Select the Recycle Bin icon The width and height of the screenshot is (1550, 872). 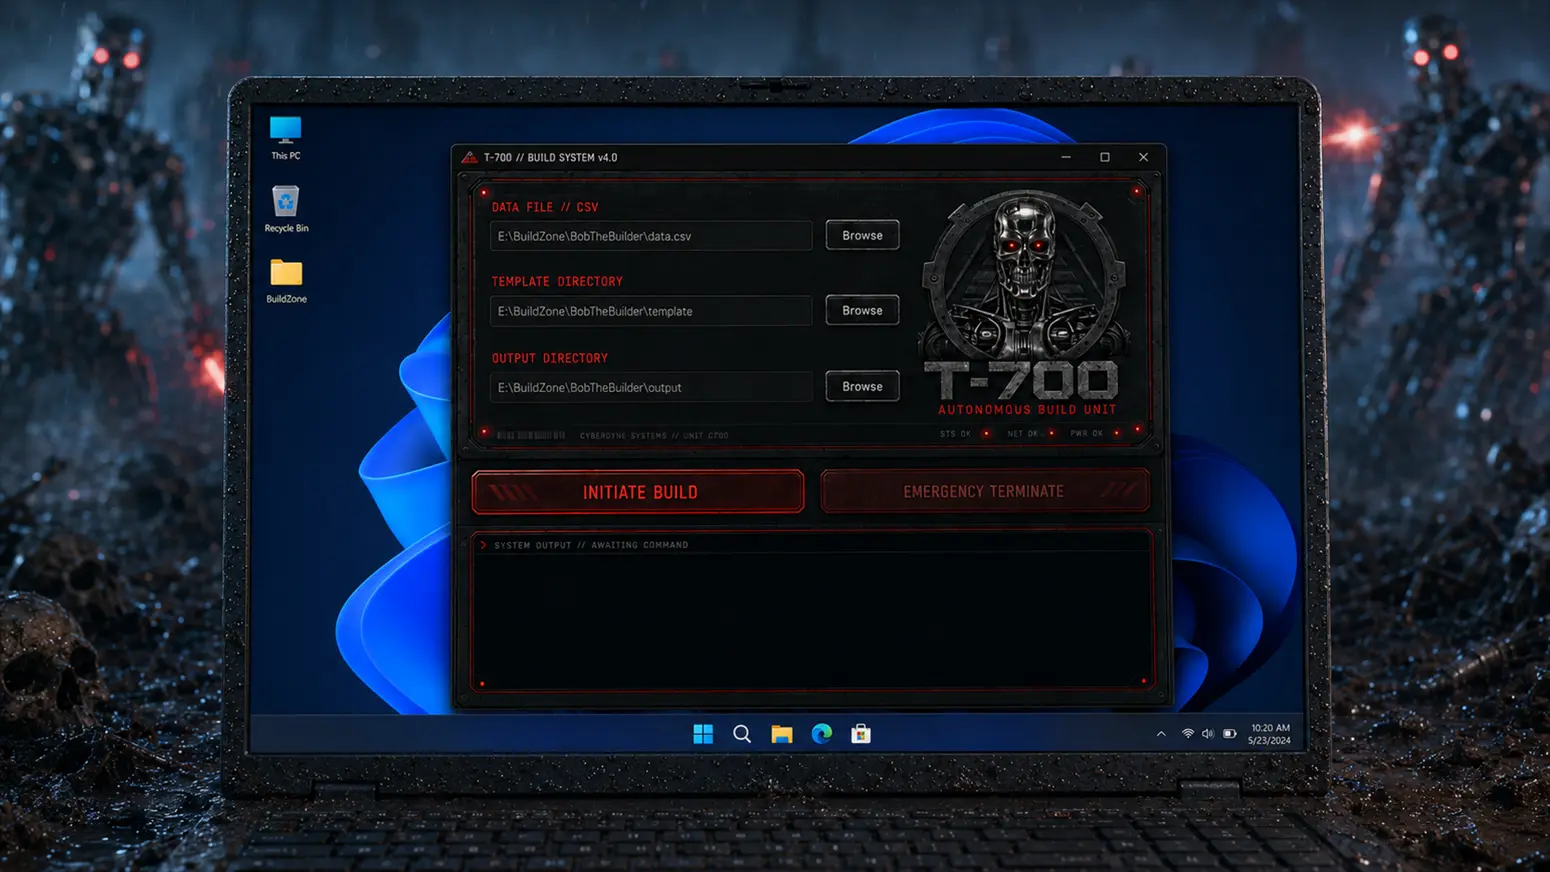pos(286,209)
